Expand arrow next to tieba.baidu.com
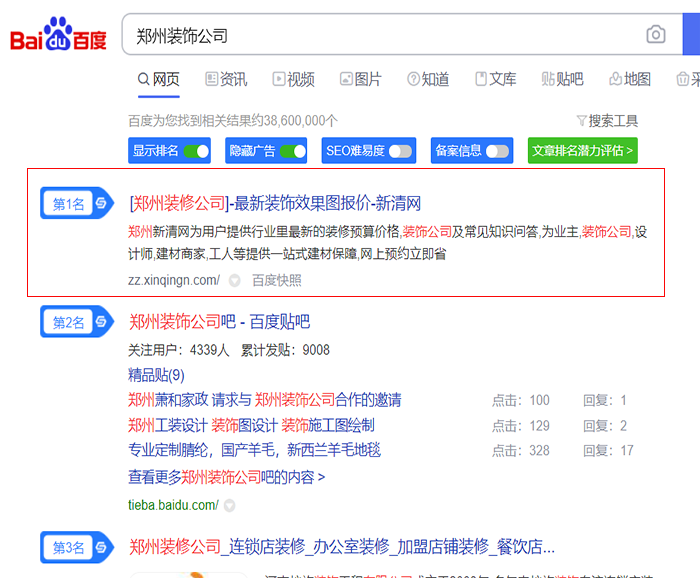This screenshot has height=578, width=700. pyautogui.click(x=229, y=506)
